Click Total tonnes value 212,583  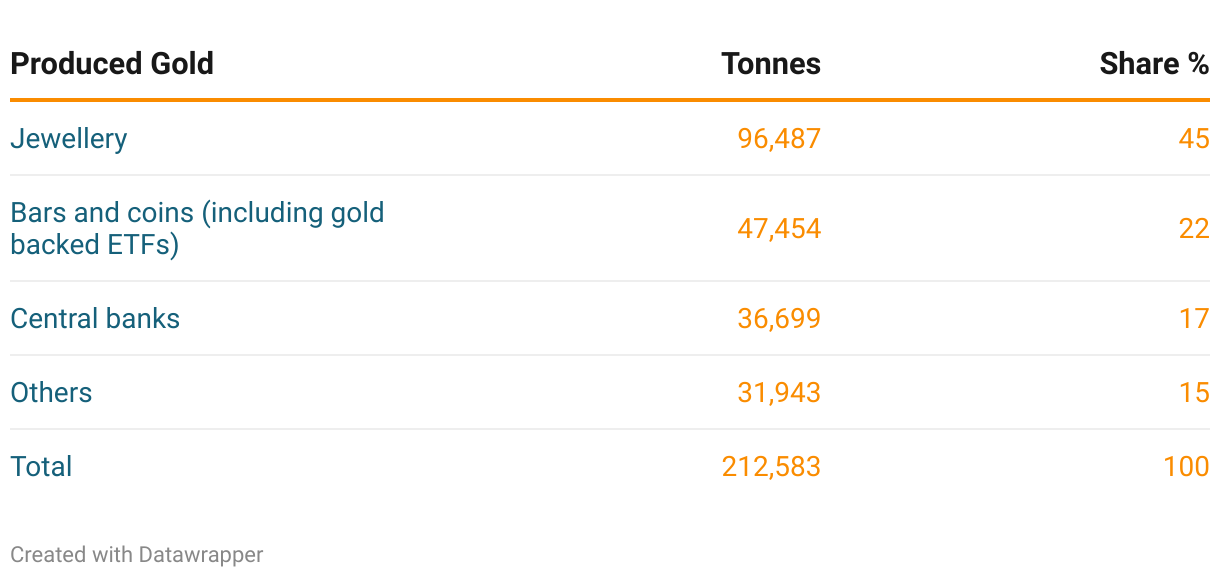tap(771, 466)
